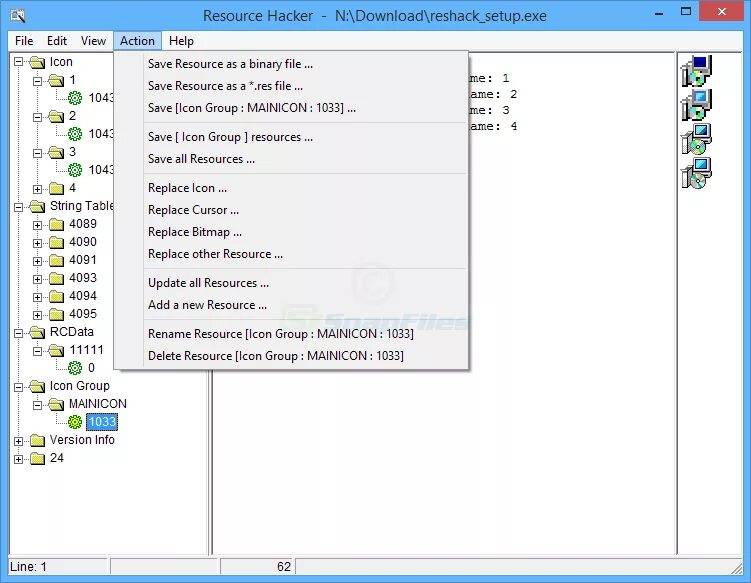Click the open folder icon next to Icon 1
Viewport: 751px width, 583px height.
pyautogui.click(x=56, y=80)
